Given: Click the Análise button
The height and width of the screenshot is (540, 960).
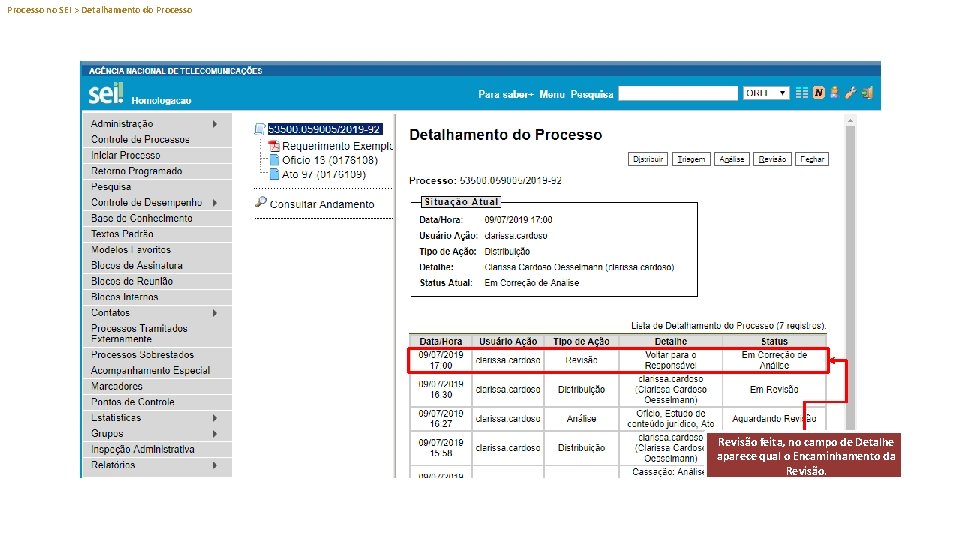Looking at the screenshot, I should (x=732, y=159).
